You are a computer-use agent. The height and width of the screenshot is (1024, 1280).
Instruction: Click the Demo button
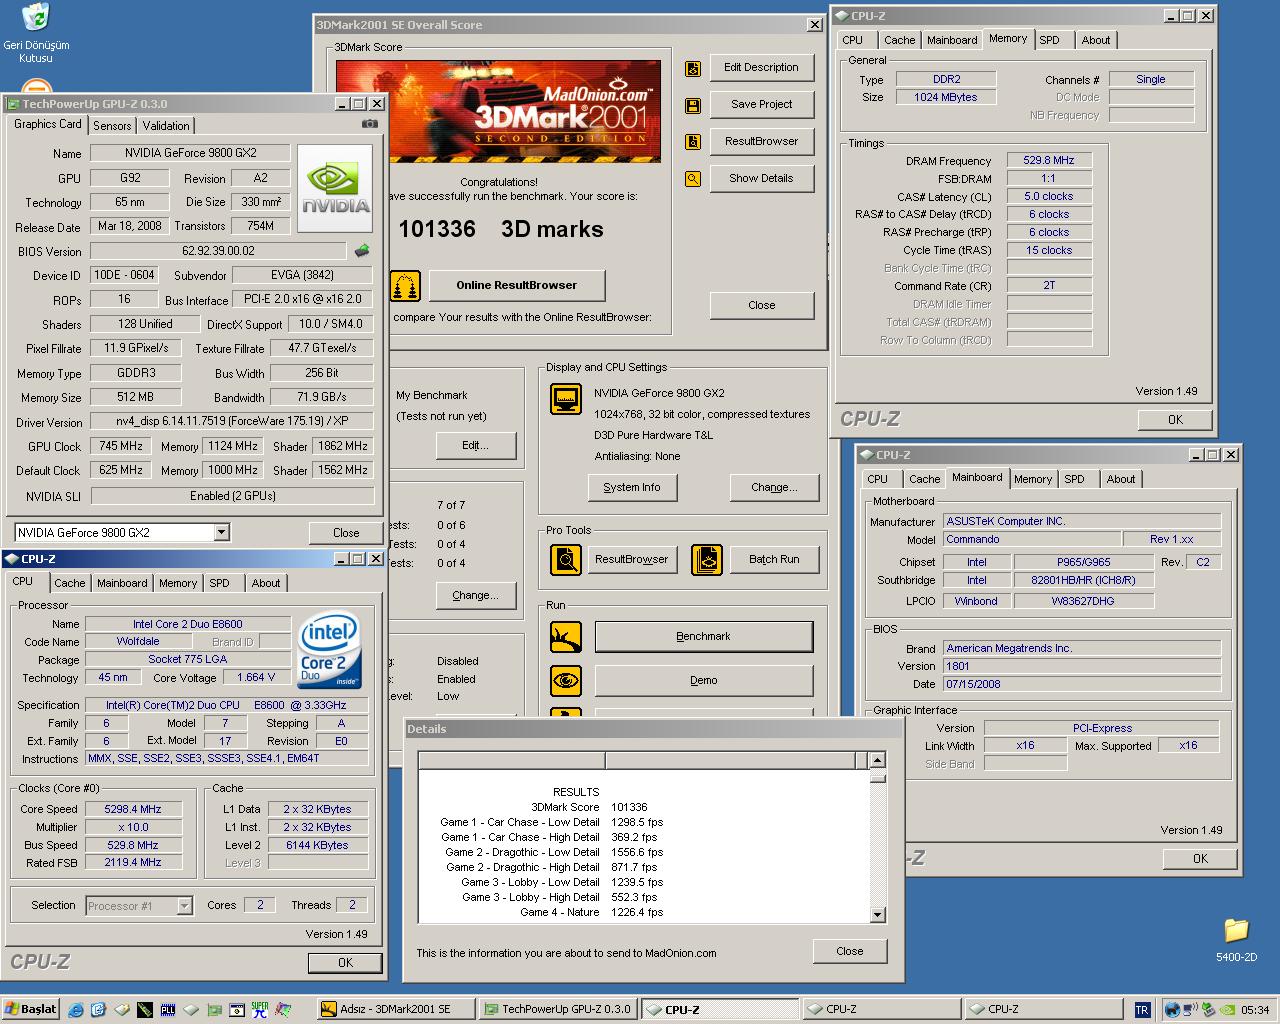click(x=703, y=681)
